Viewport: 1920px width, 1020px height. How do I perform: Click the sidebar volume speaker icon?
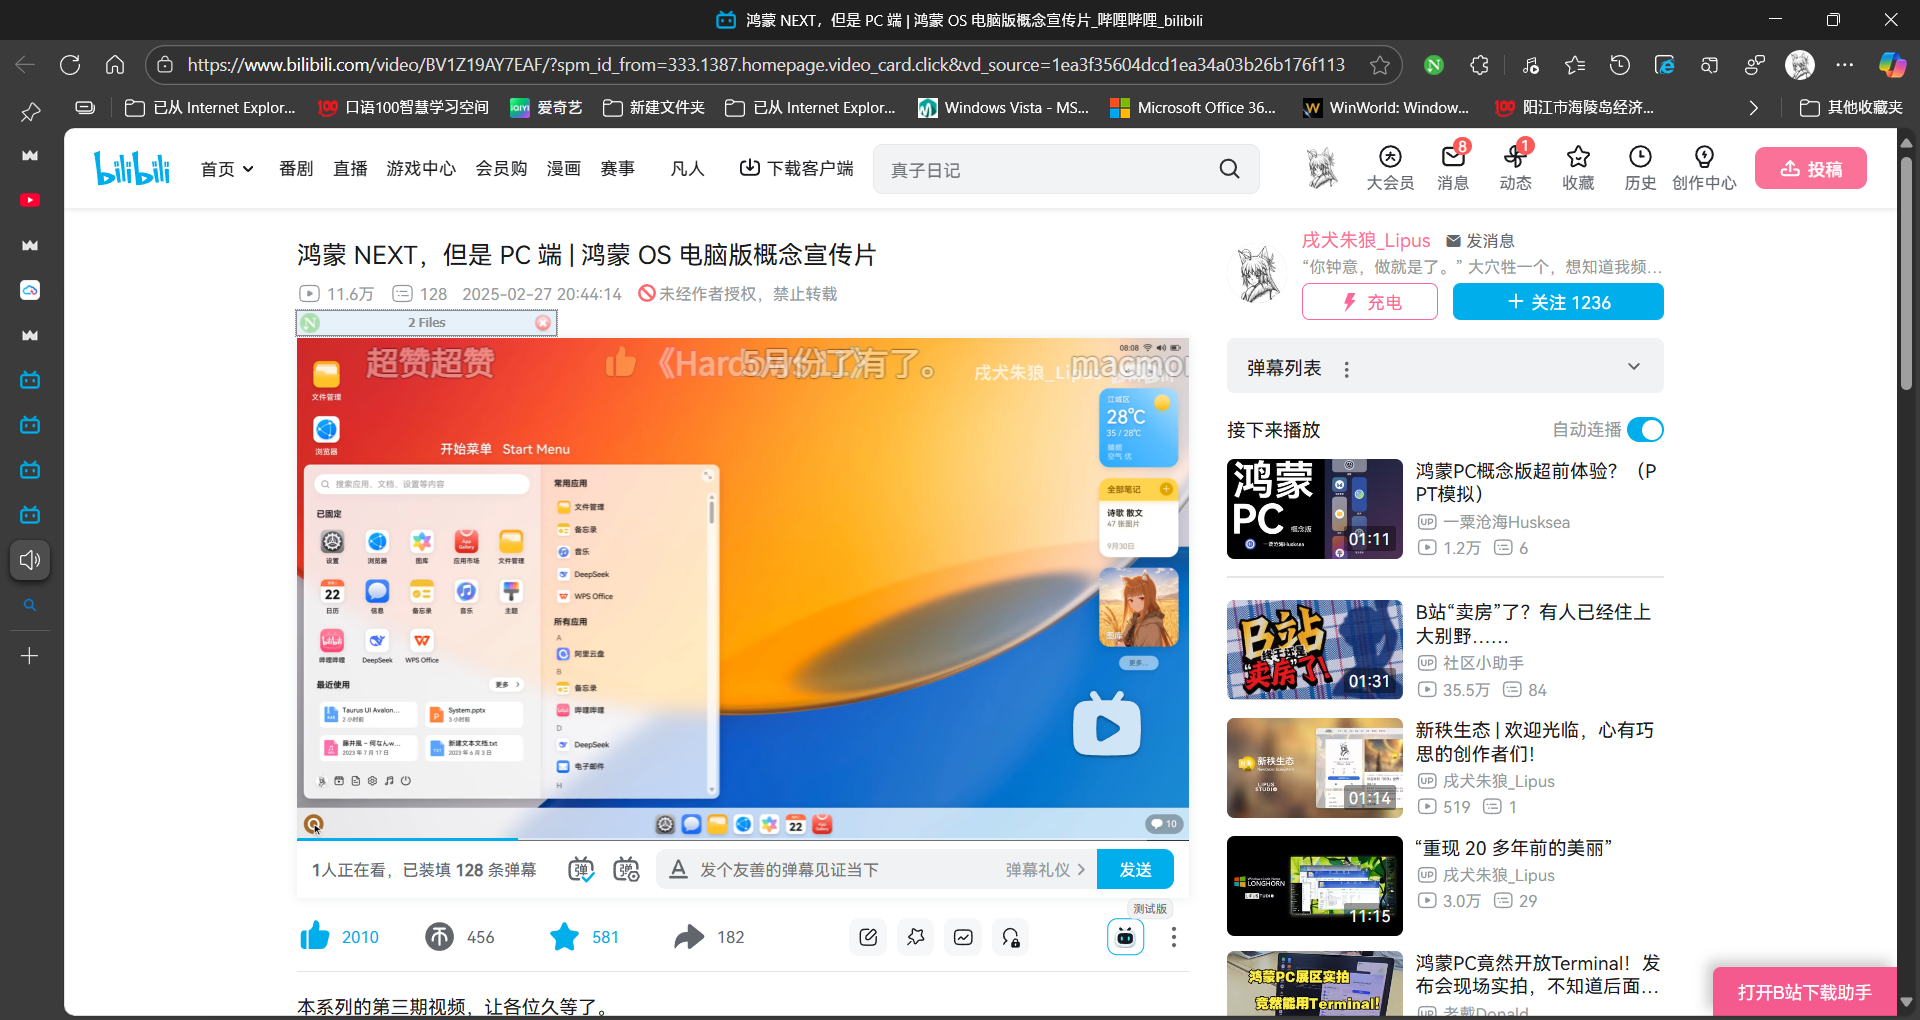30,560
